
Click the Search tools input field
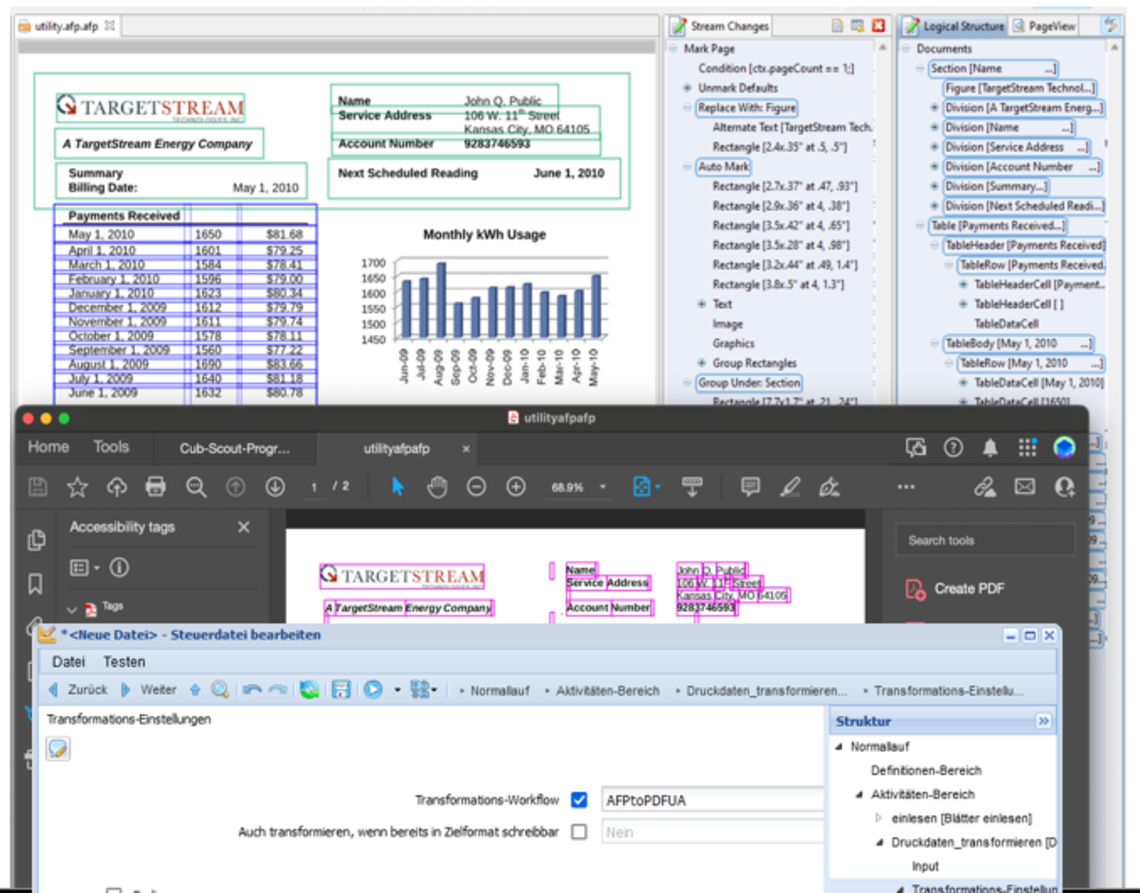[x=985, y=538]
